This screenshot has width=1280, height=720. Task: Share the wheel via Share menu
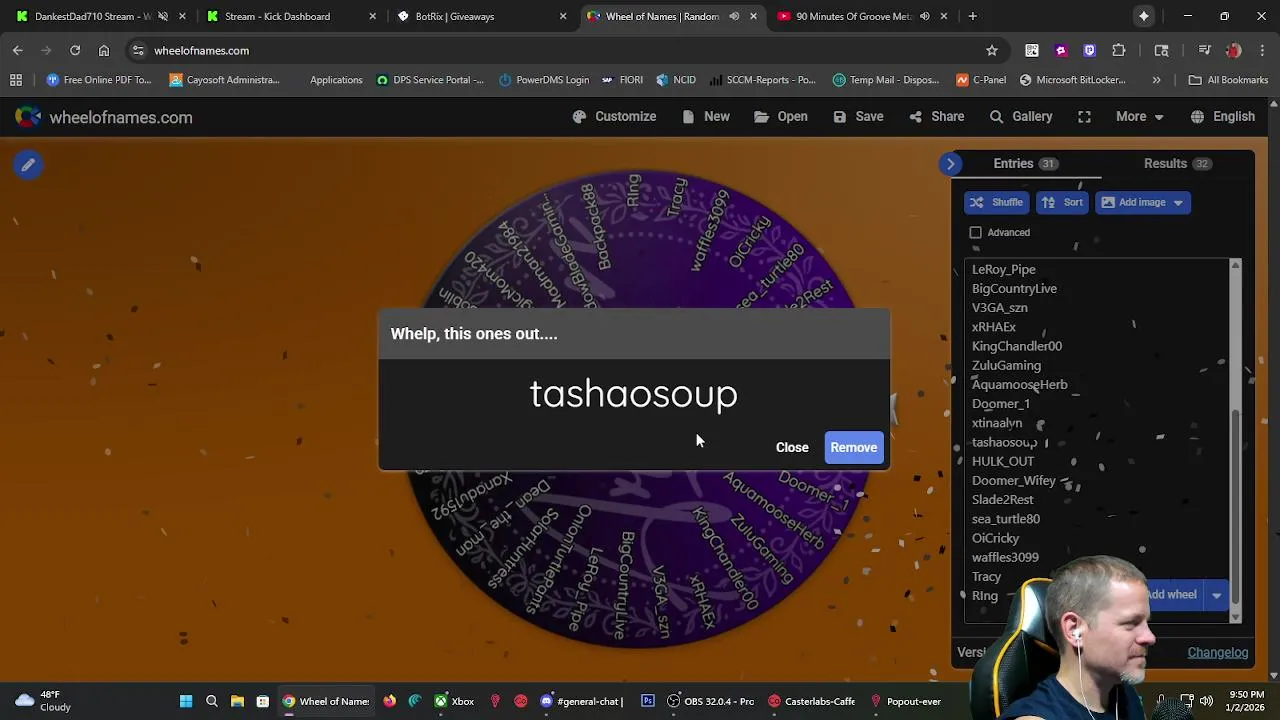[x=937, y=117]
